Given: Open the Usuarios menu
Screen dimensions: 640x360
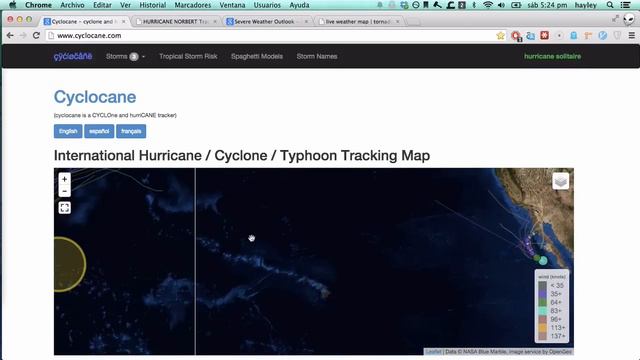Looking at the screenshot, I should pos(267,5).
